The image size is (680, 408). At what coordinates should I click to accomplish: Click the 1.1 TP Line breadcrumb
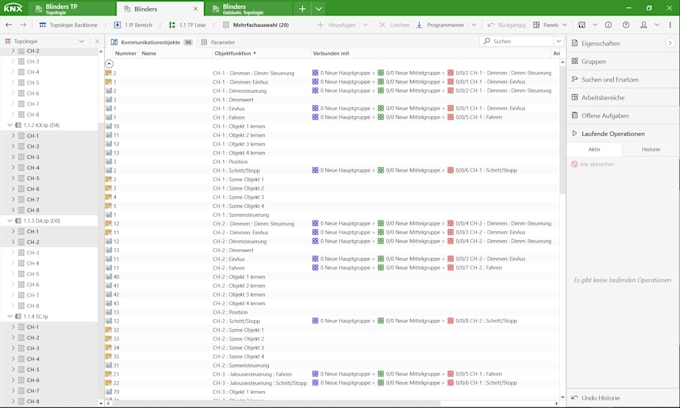[x=187, y=25]
